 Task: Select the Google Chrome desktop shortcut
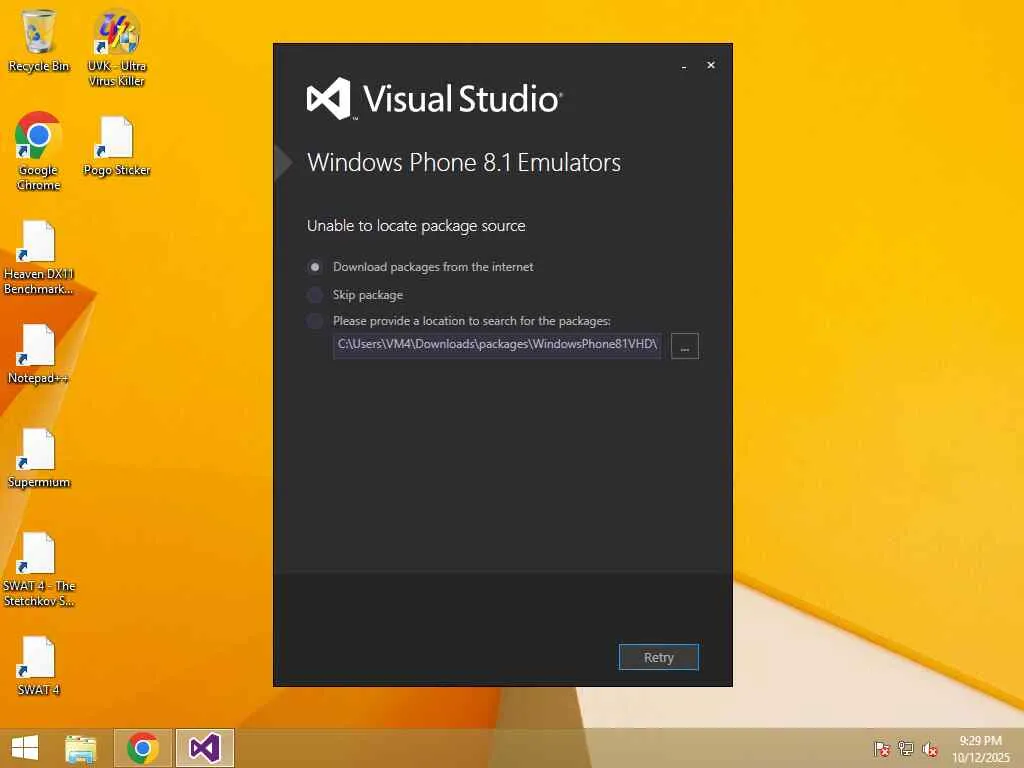pyautogui.click(x=39, y=152)
